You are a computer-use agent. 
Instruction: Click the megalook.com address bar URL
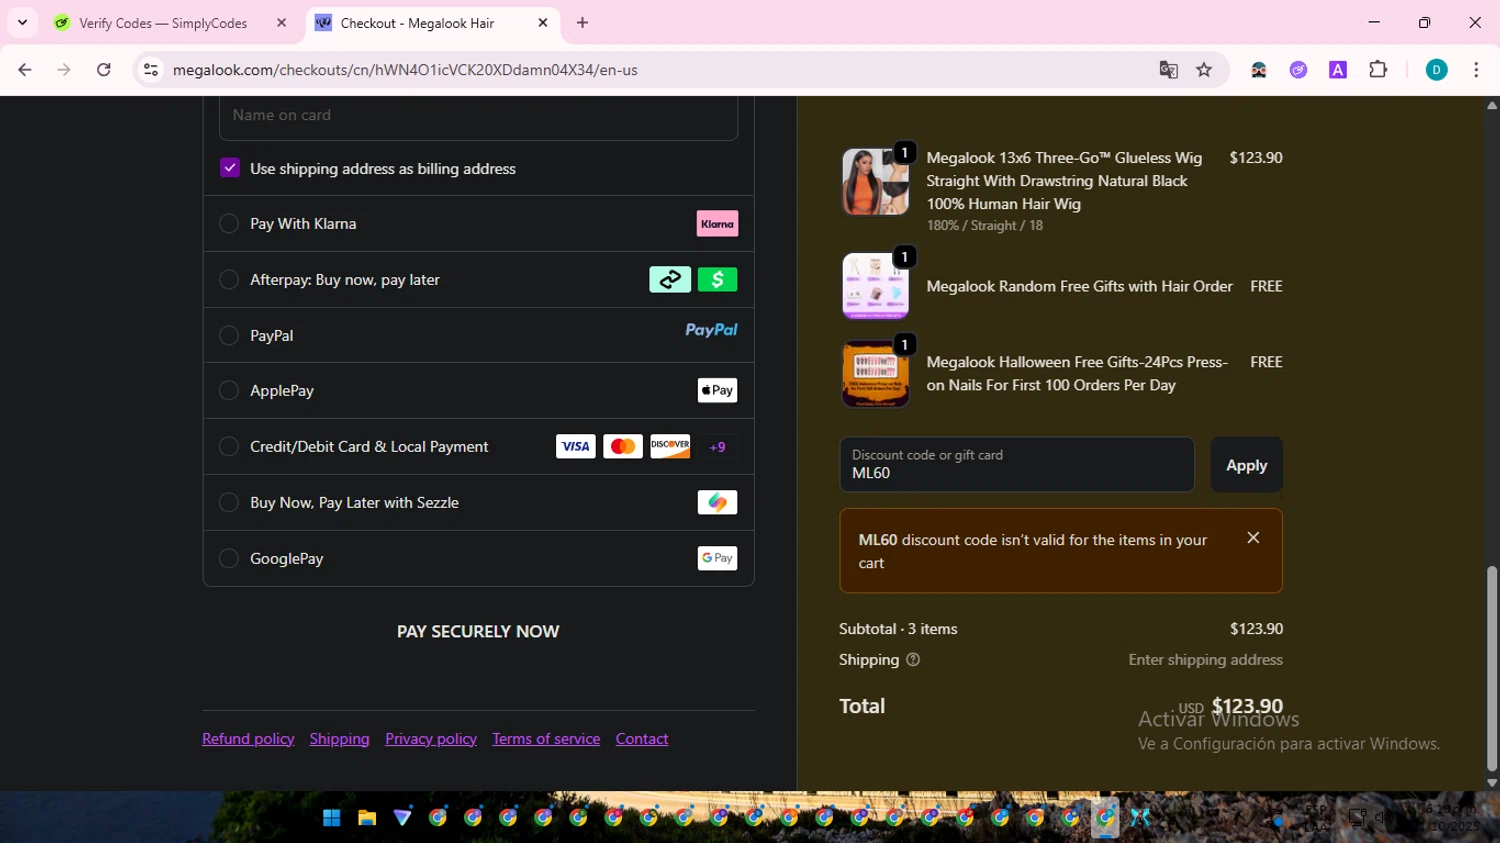[x=405, y=70]
